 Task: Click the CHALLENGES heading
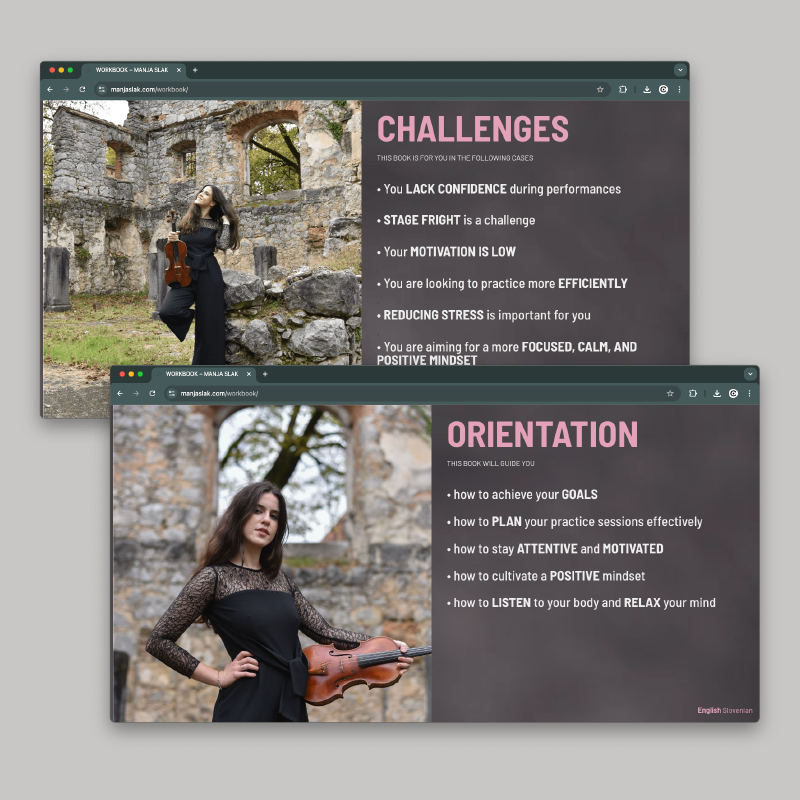tap(472, 128)
